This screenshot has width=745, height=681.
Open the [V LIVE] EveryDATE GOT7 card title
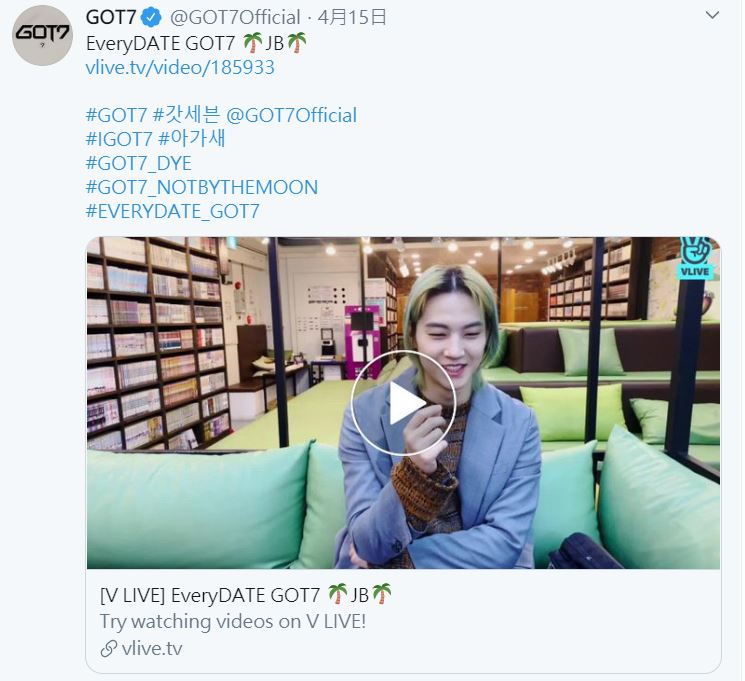tap(246, 595)
